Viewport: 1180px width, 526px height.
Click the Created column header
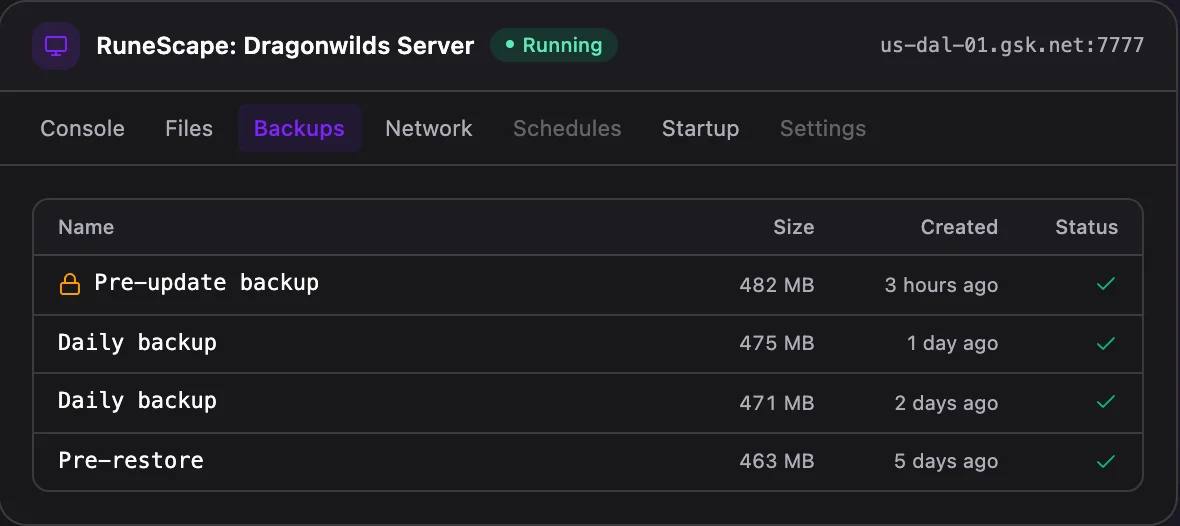click(960, 227)
